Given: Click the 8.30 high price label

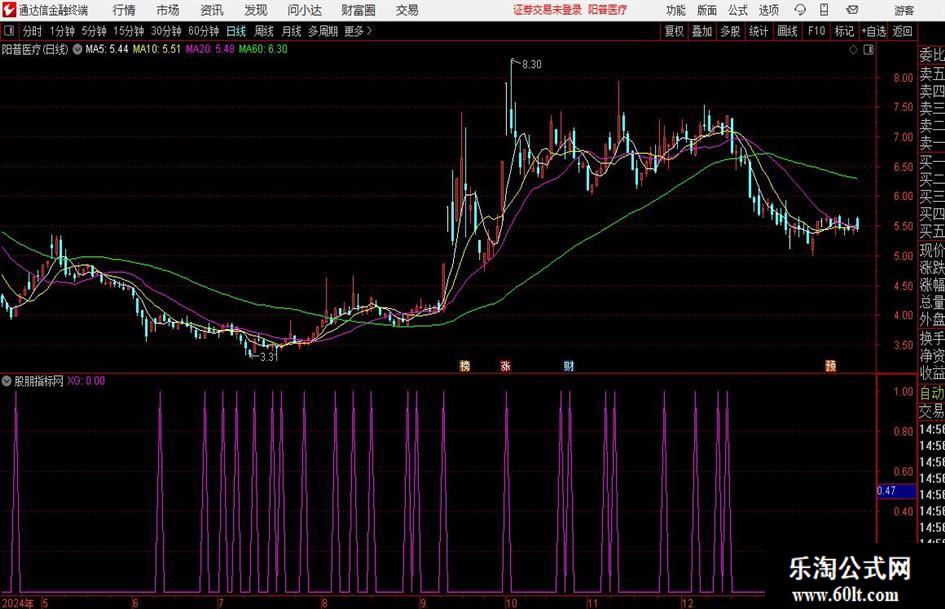Looking at the screenshot, I should point(532,65).
